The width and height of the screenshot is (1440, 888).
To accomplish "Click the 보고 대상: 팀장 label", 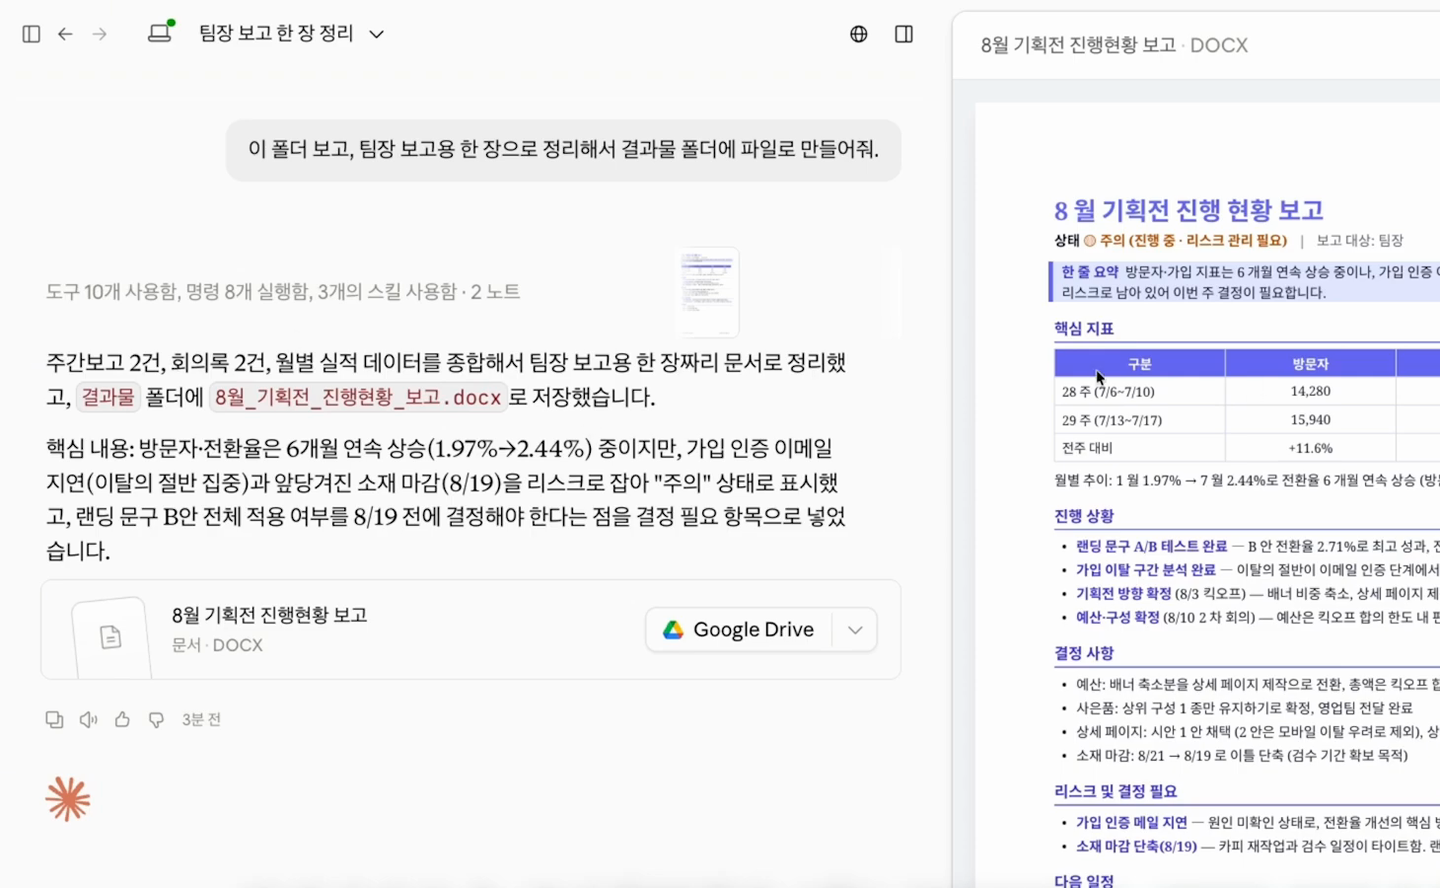I will [x=1360, y=241].
